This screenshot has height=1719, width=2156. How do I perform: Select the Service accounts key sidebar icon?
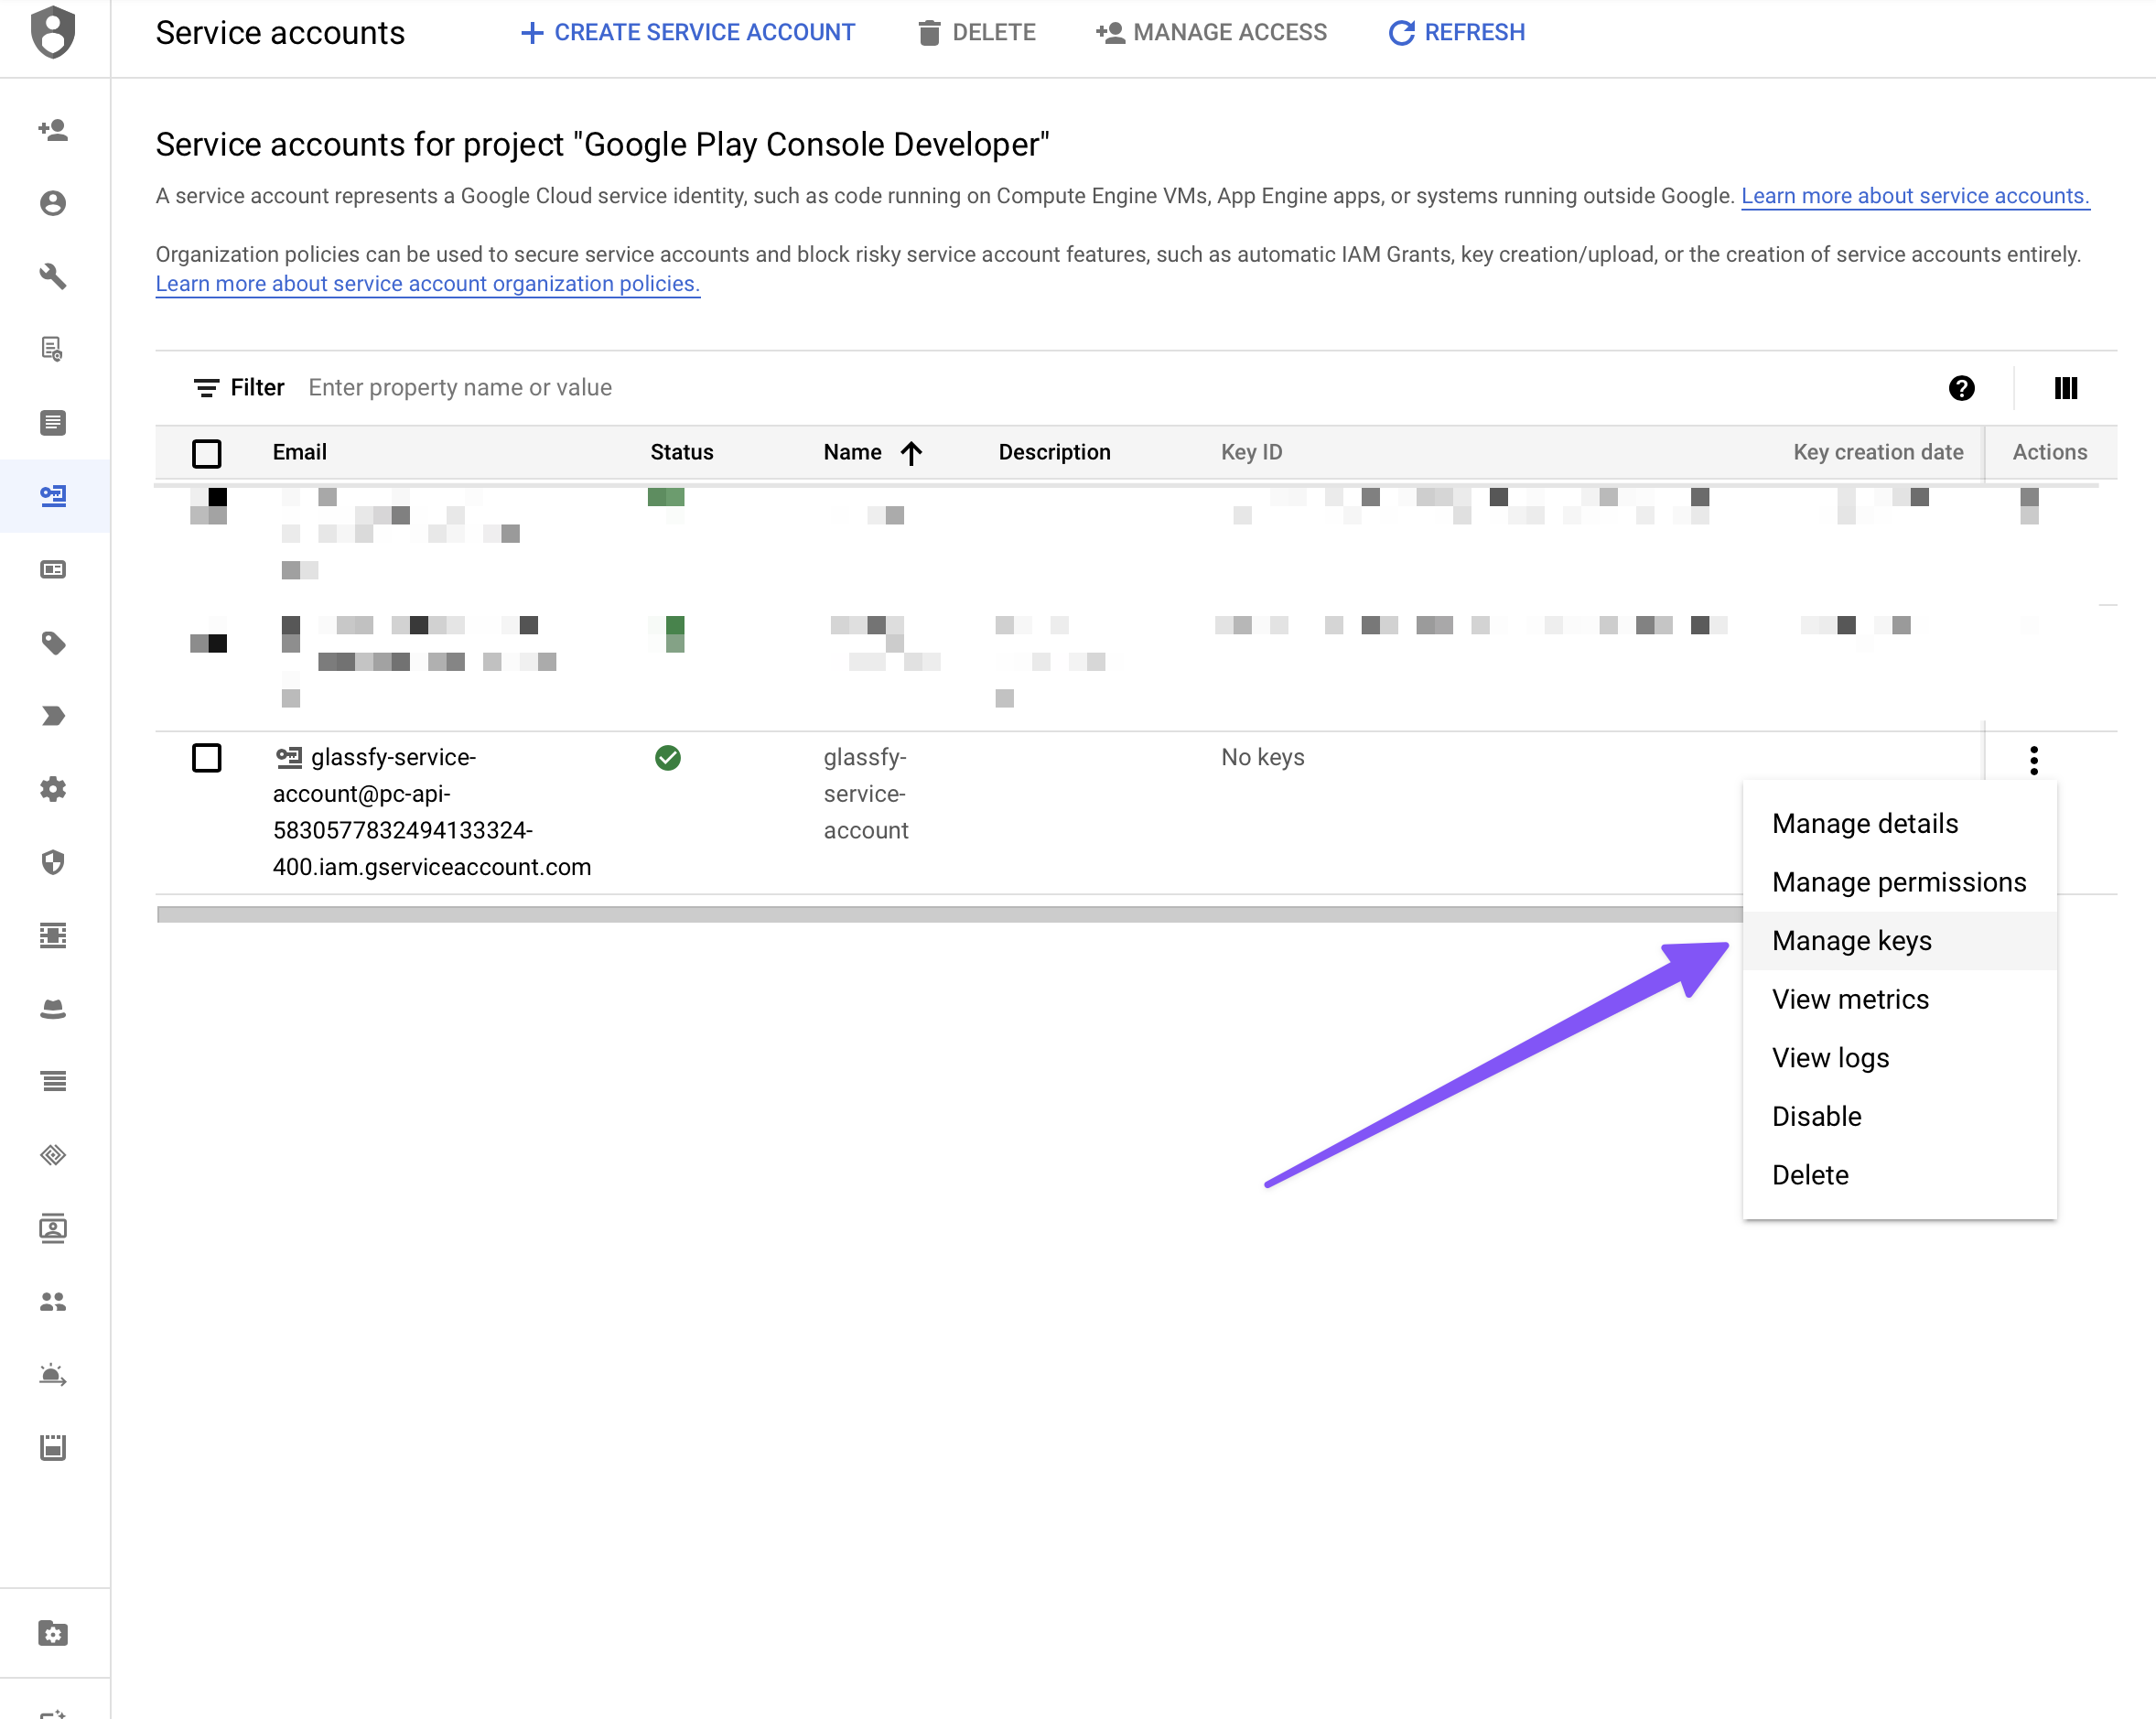(53, 496)
